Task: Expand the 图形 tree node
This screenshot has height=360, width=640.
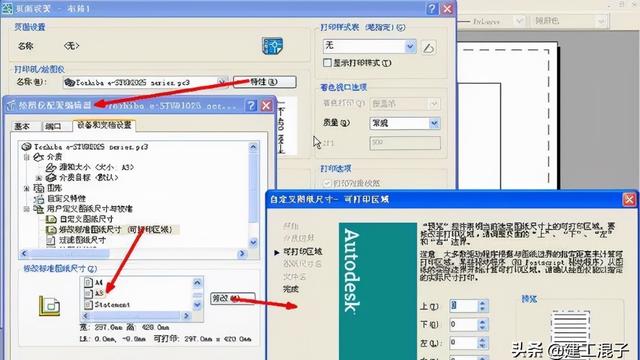Action: (x=27, y=188)
